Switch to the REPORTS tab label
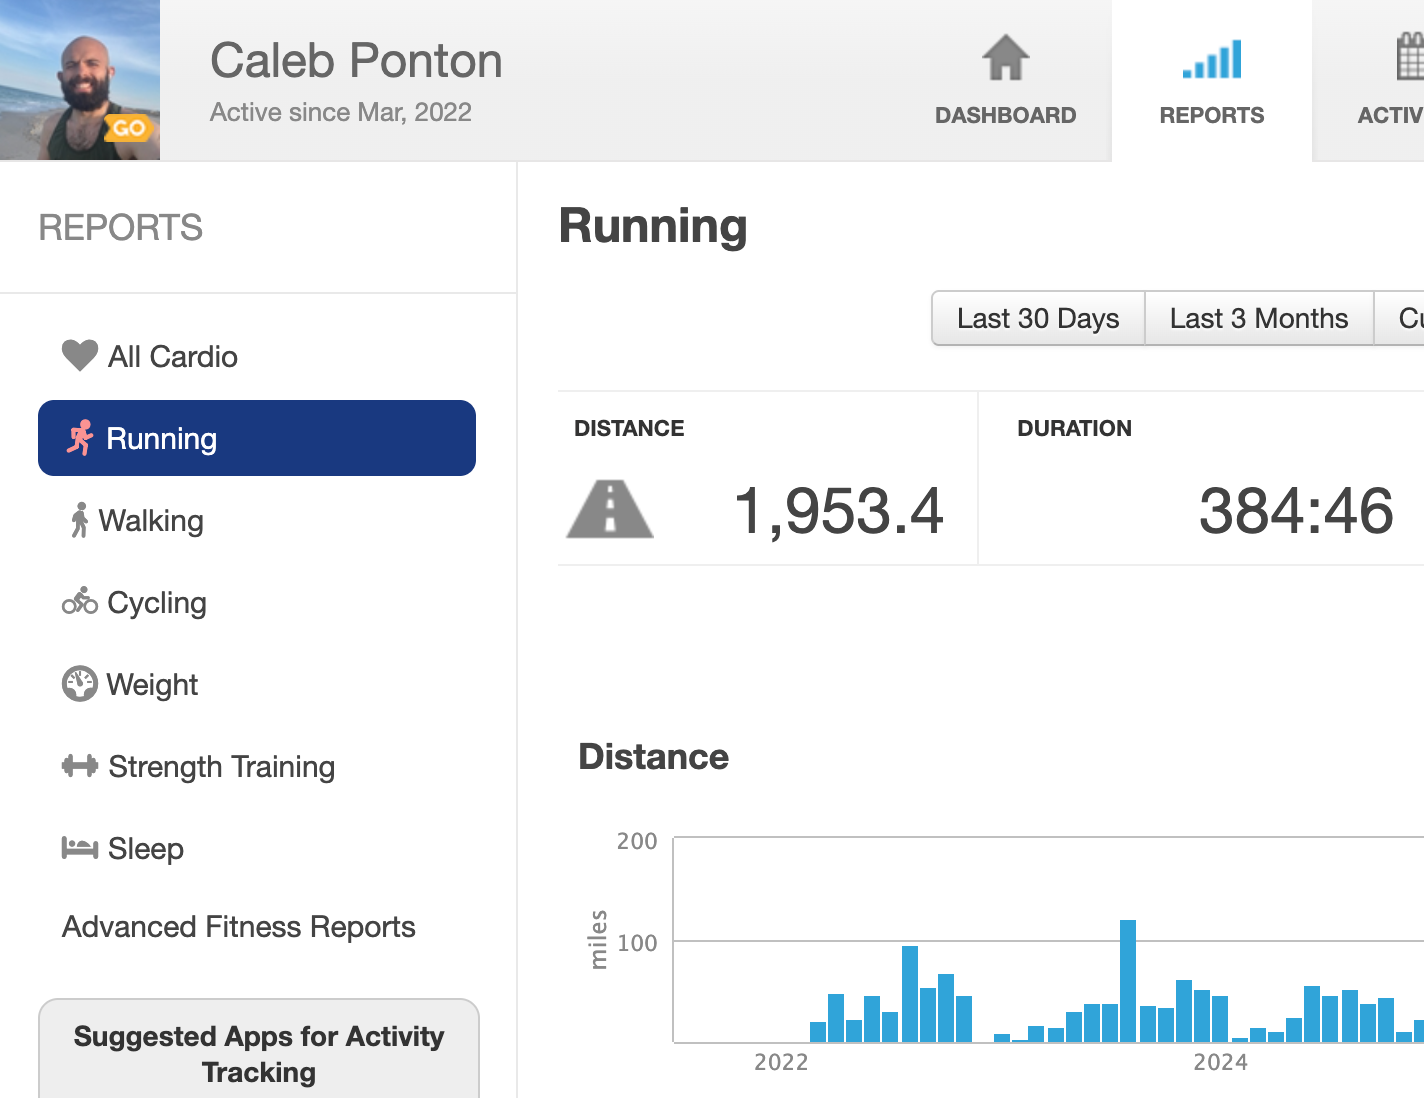1424x1098 pixels. tap(1212, 115)
